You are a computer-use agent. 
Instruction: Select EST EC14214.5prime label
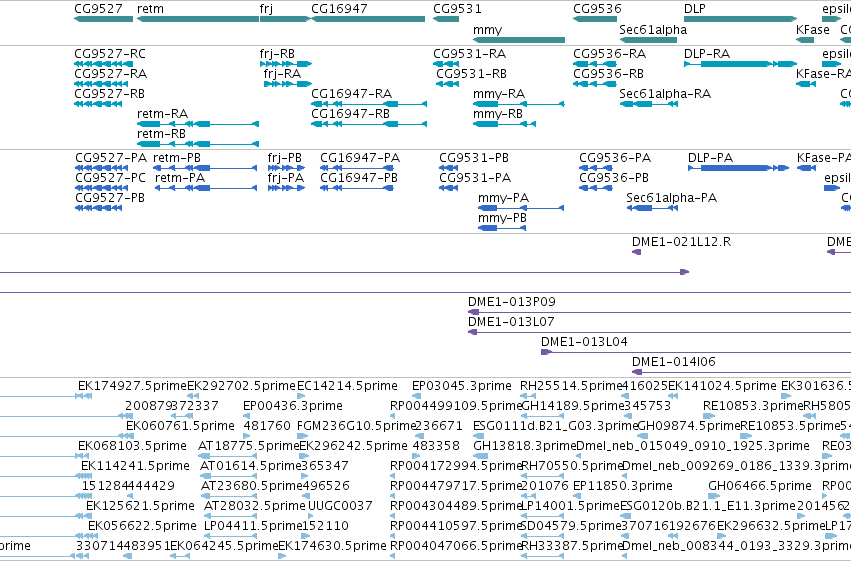tap(347, 386)
